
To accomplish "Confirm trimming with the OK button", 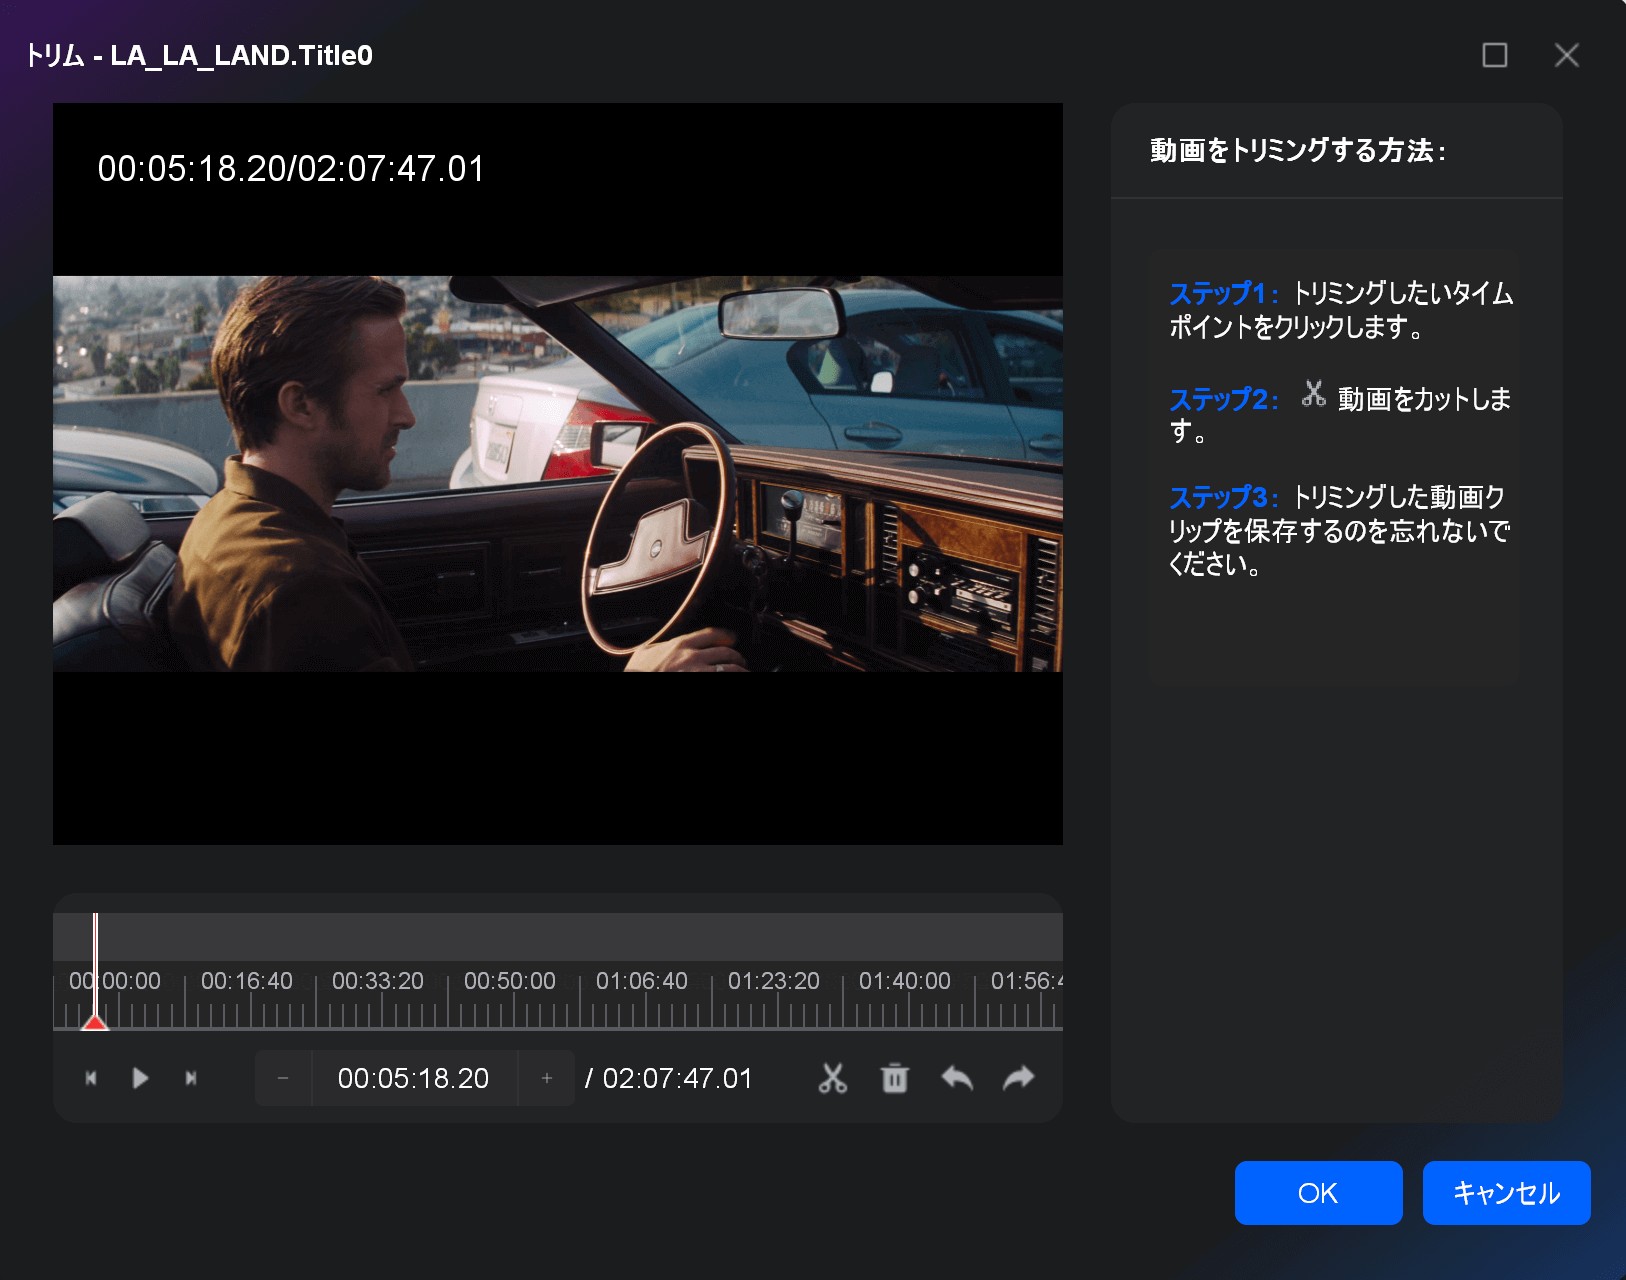I will [x=1318, y=1193].
